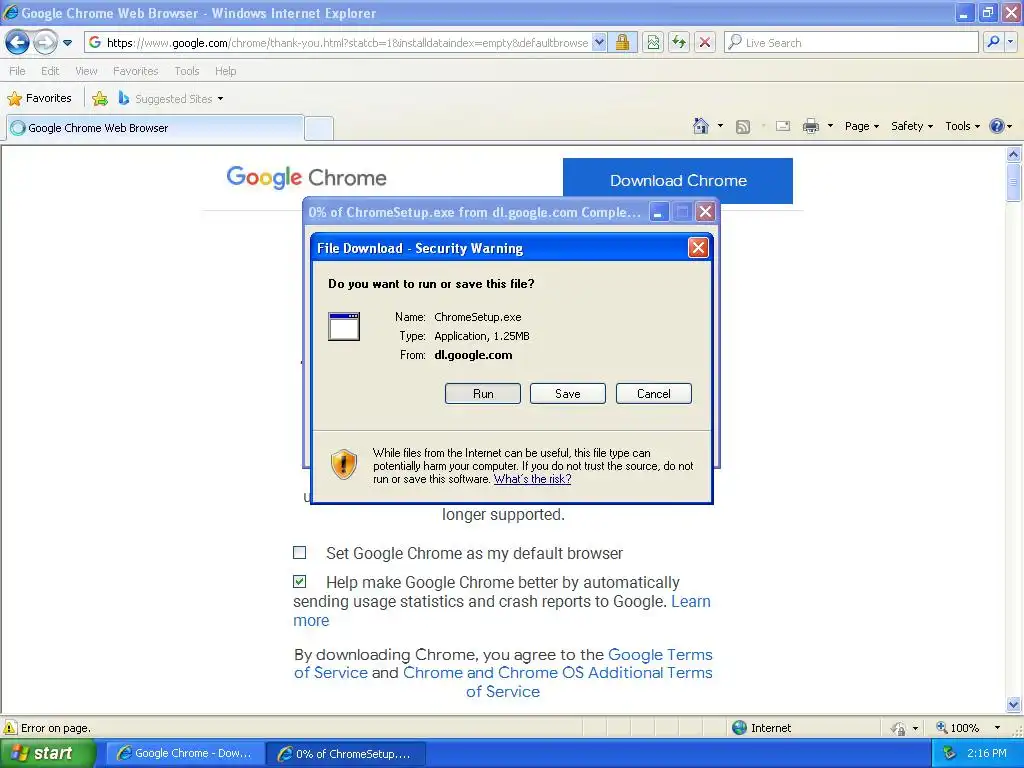Open the What's the risk? link
The image size is (1024, 768).
click(532, 479)
